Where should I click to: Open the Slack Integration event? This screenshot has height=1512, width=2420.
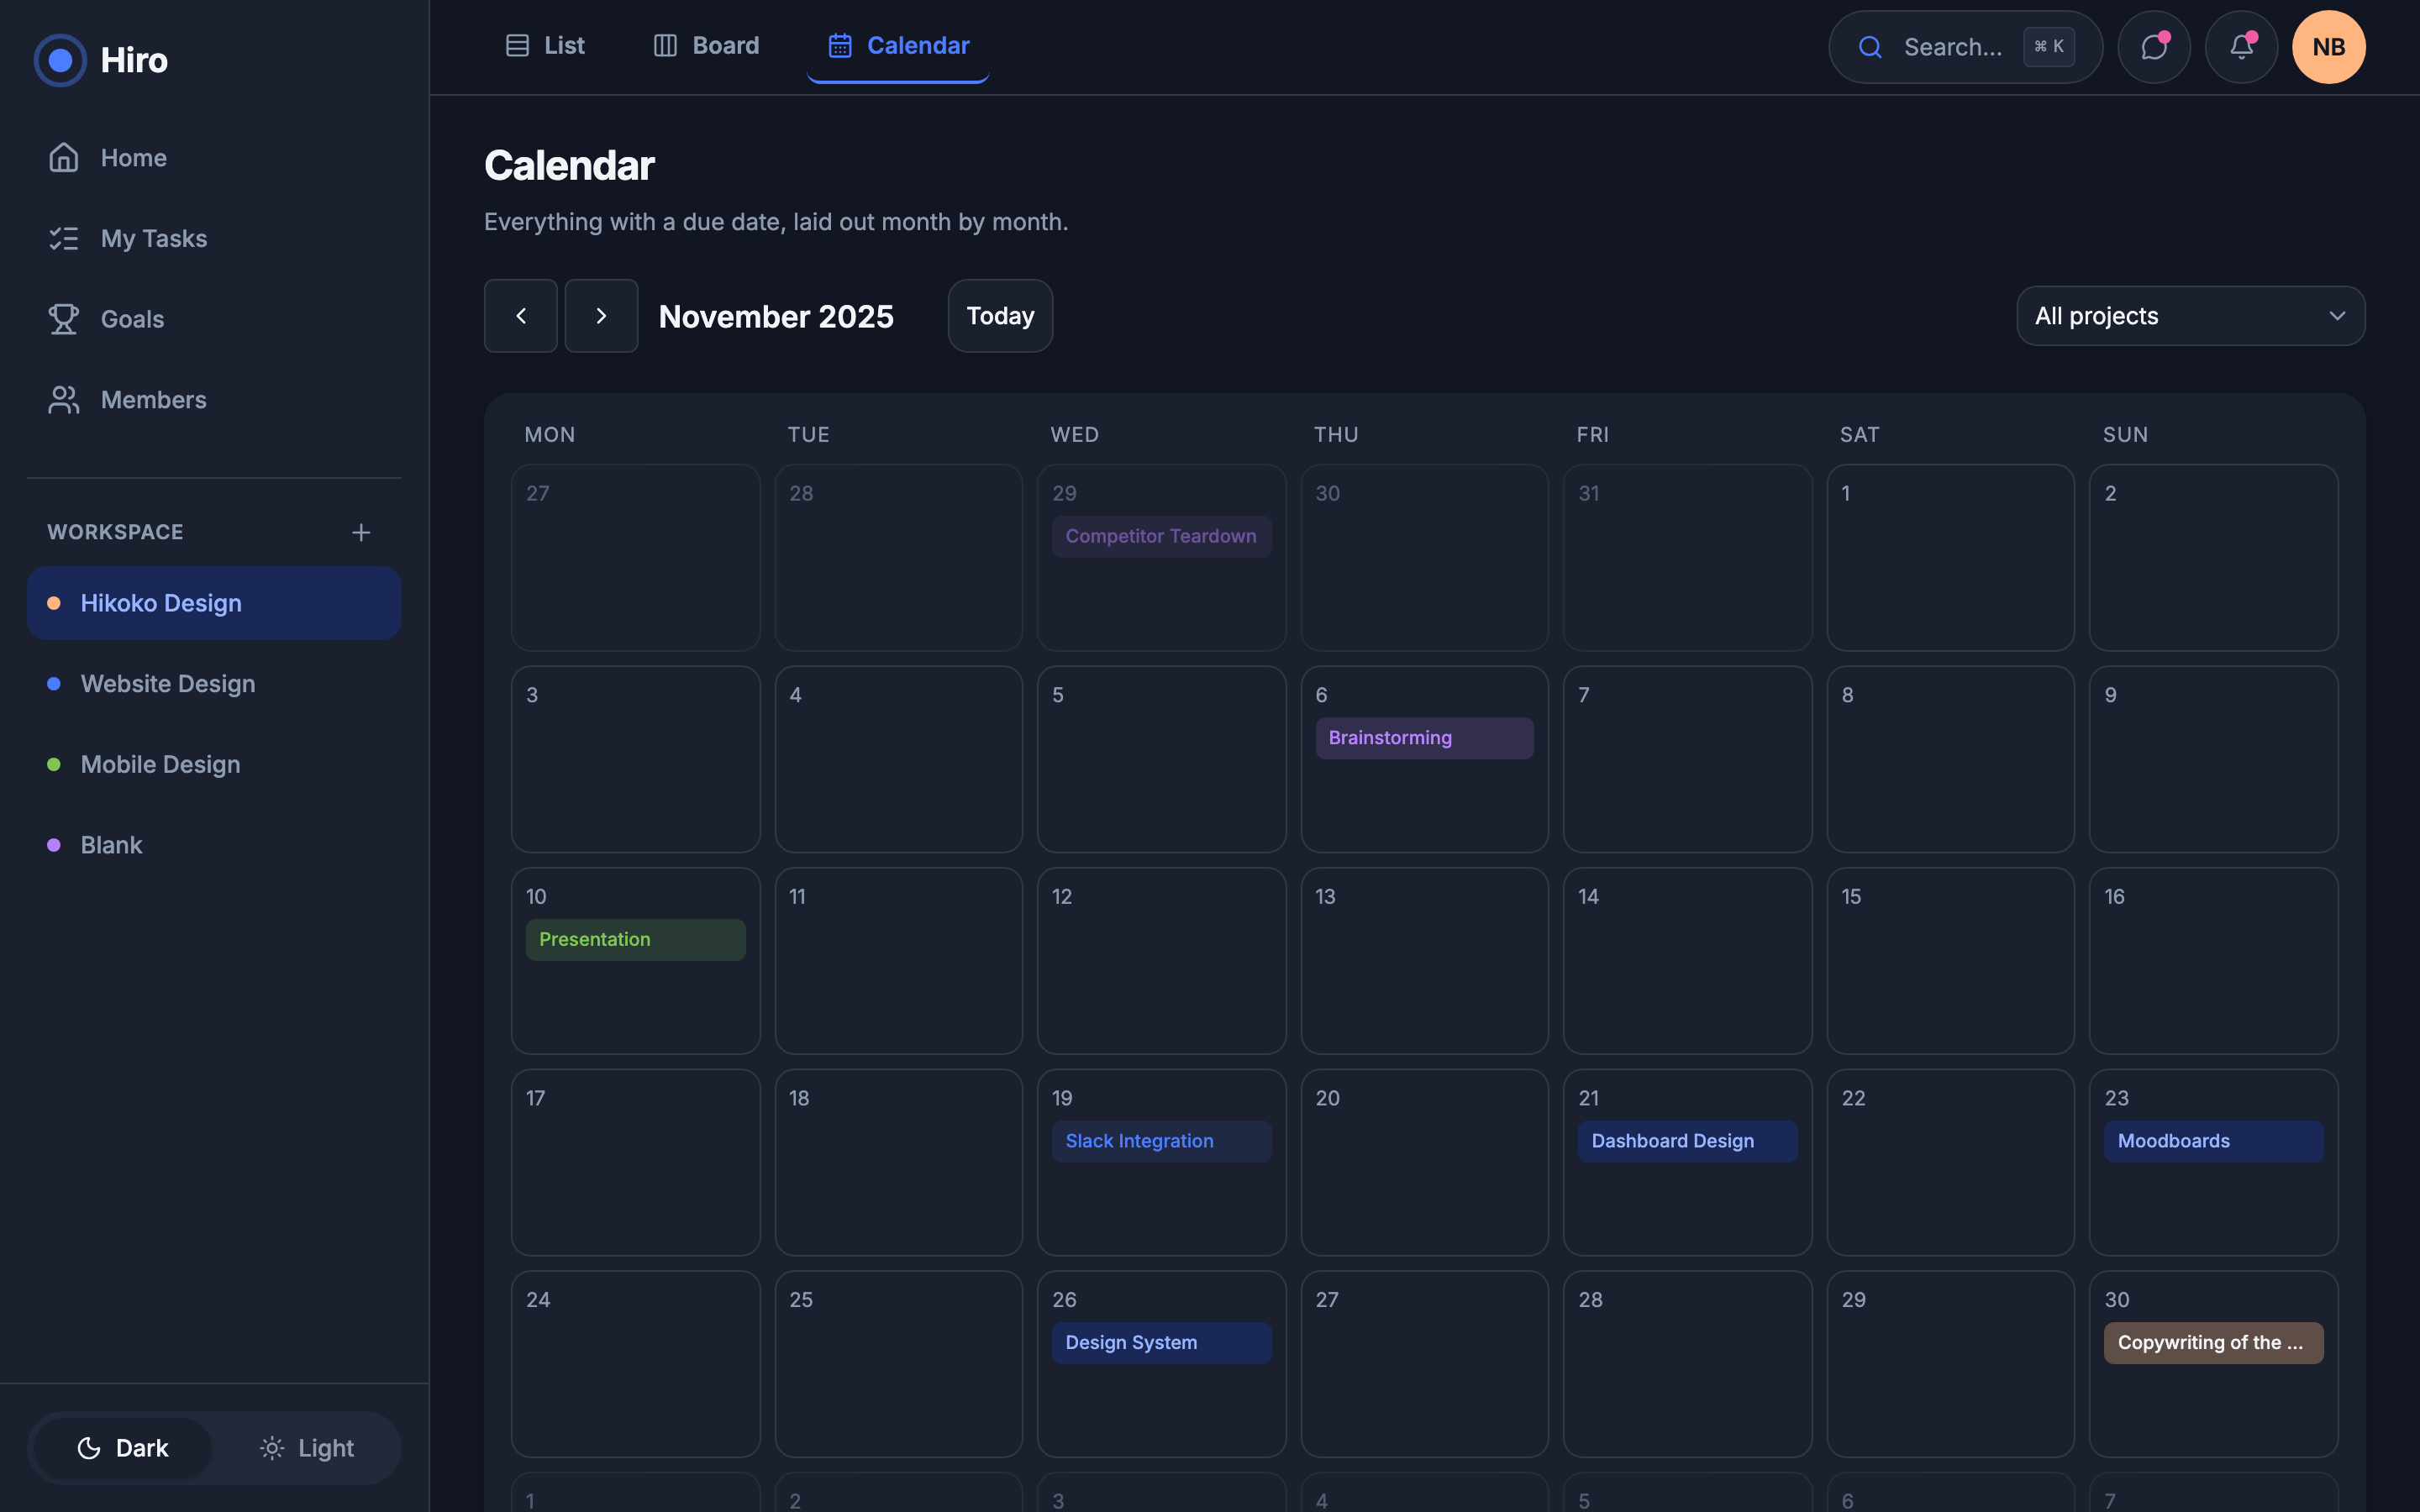coord(1161,1142)
